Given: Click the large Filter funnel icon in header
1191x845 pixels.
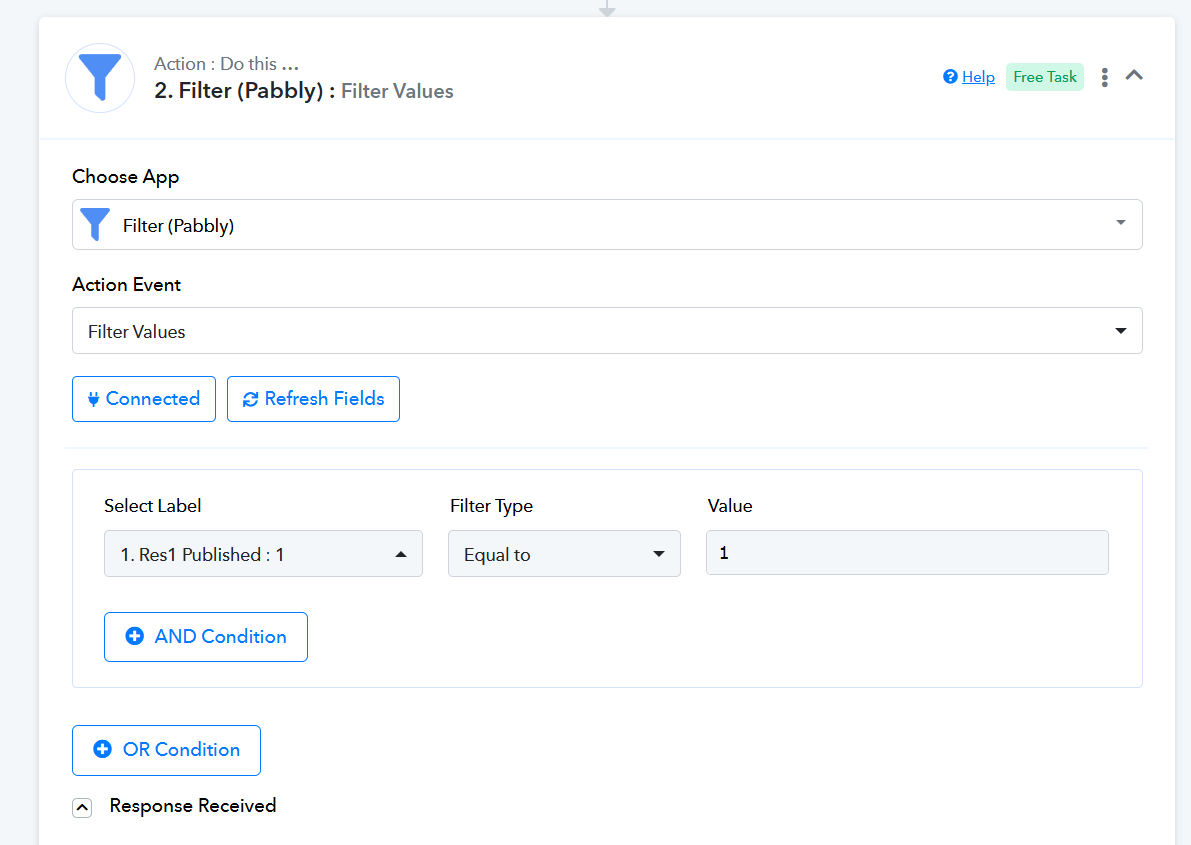Looking at the screenshot, I should [x=100, y=78].
